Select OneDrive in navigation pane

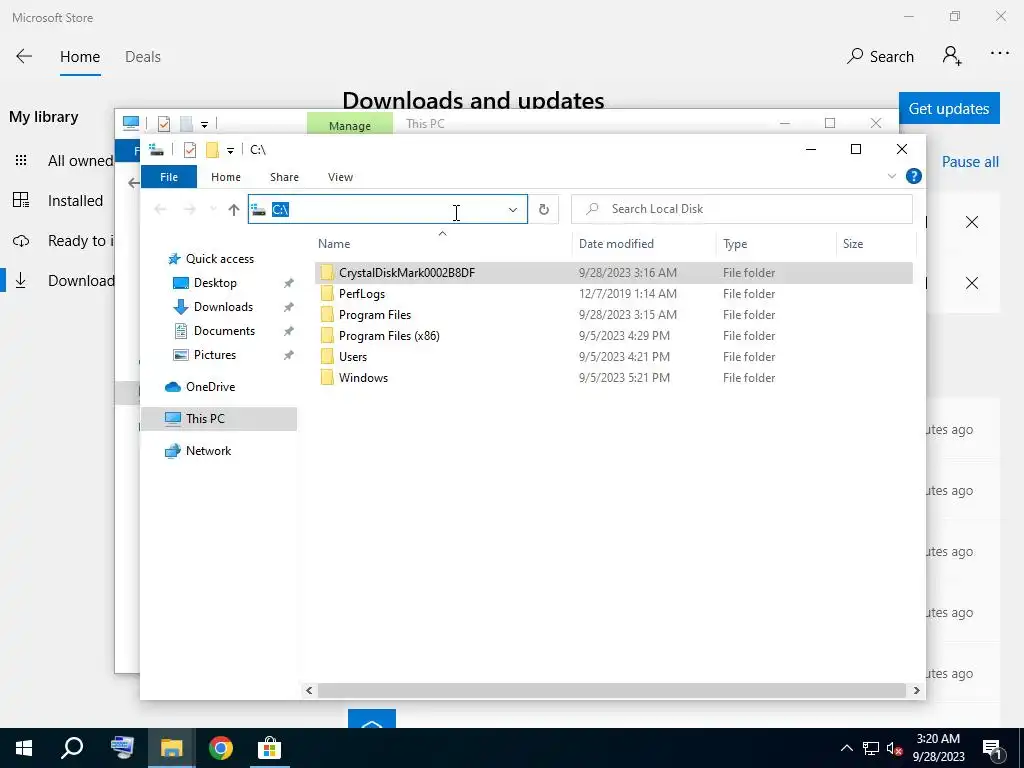tap(210, 387)
